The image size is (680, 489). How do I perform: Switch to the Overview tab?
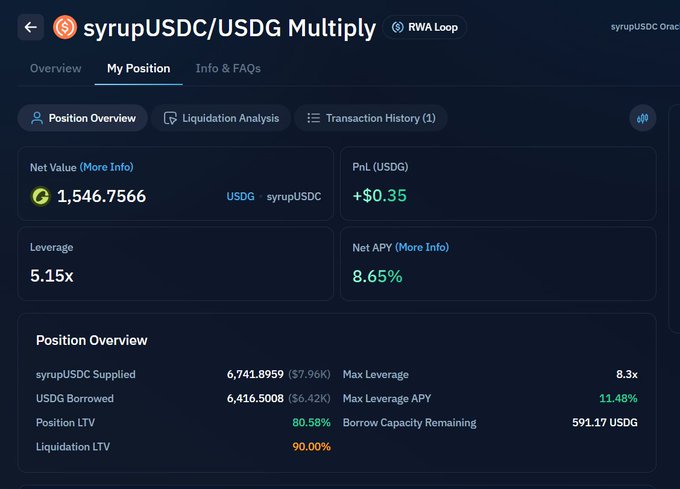[x=56, y=68]
